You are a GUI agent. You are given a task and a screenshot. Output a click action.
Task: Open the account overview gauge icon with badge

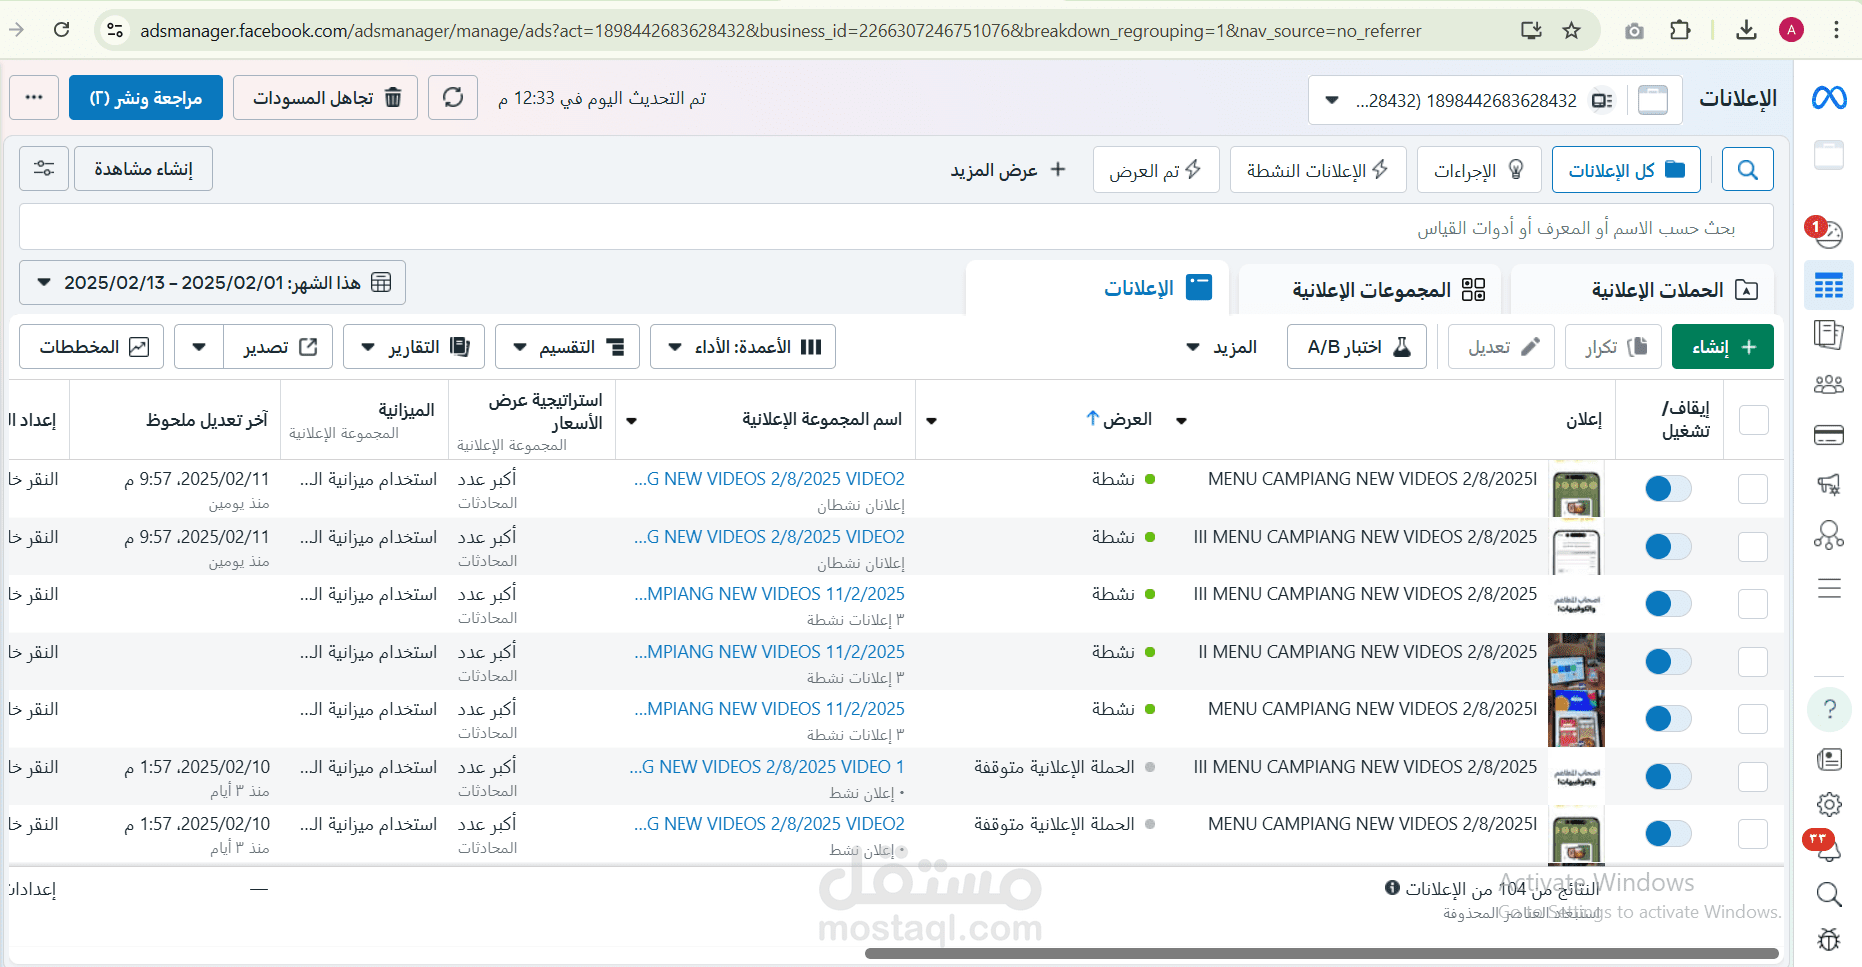tap(1828, 233)
